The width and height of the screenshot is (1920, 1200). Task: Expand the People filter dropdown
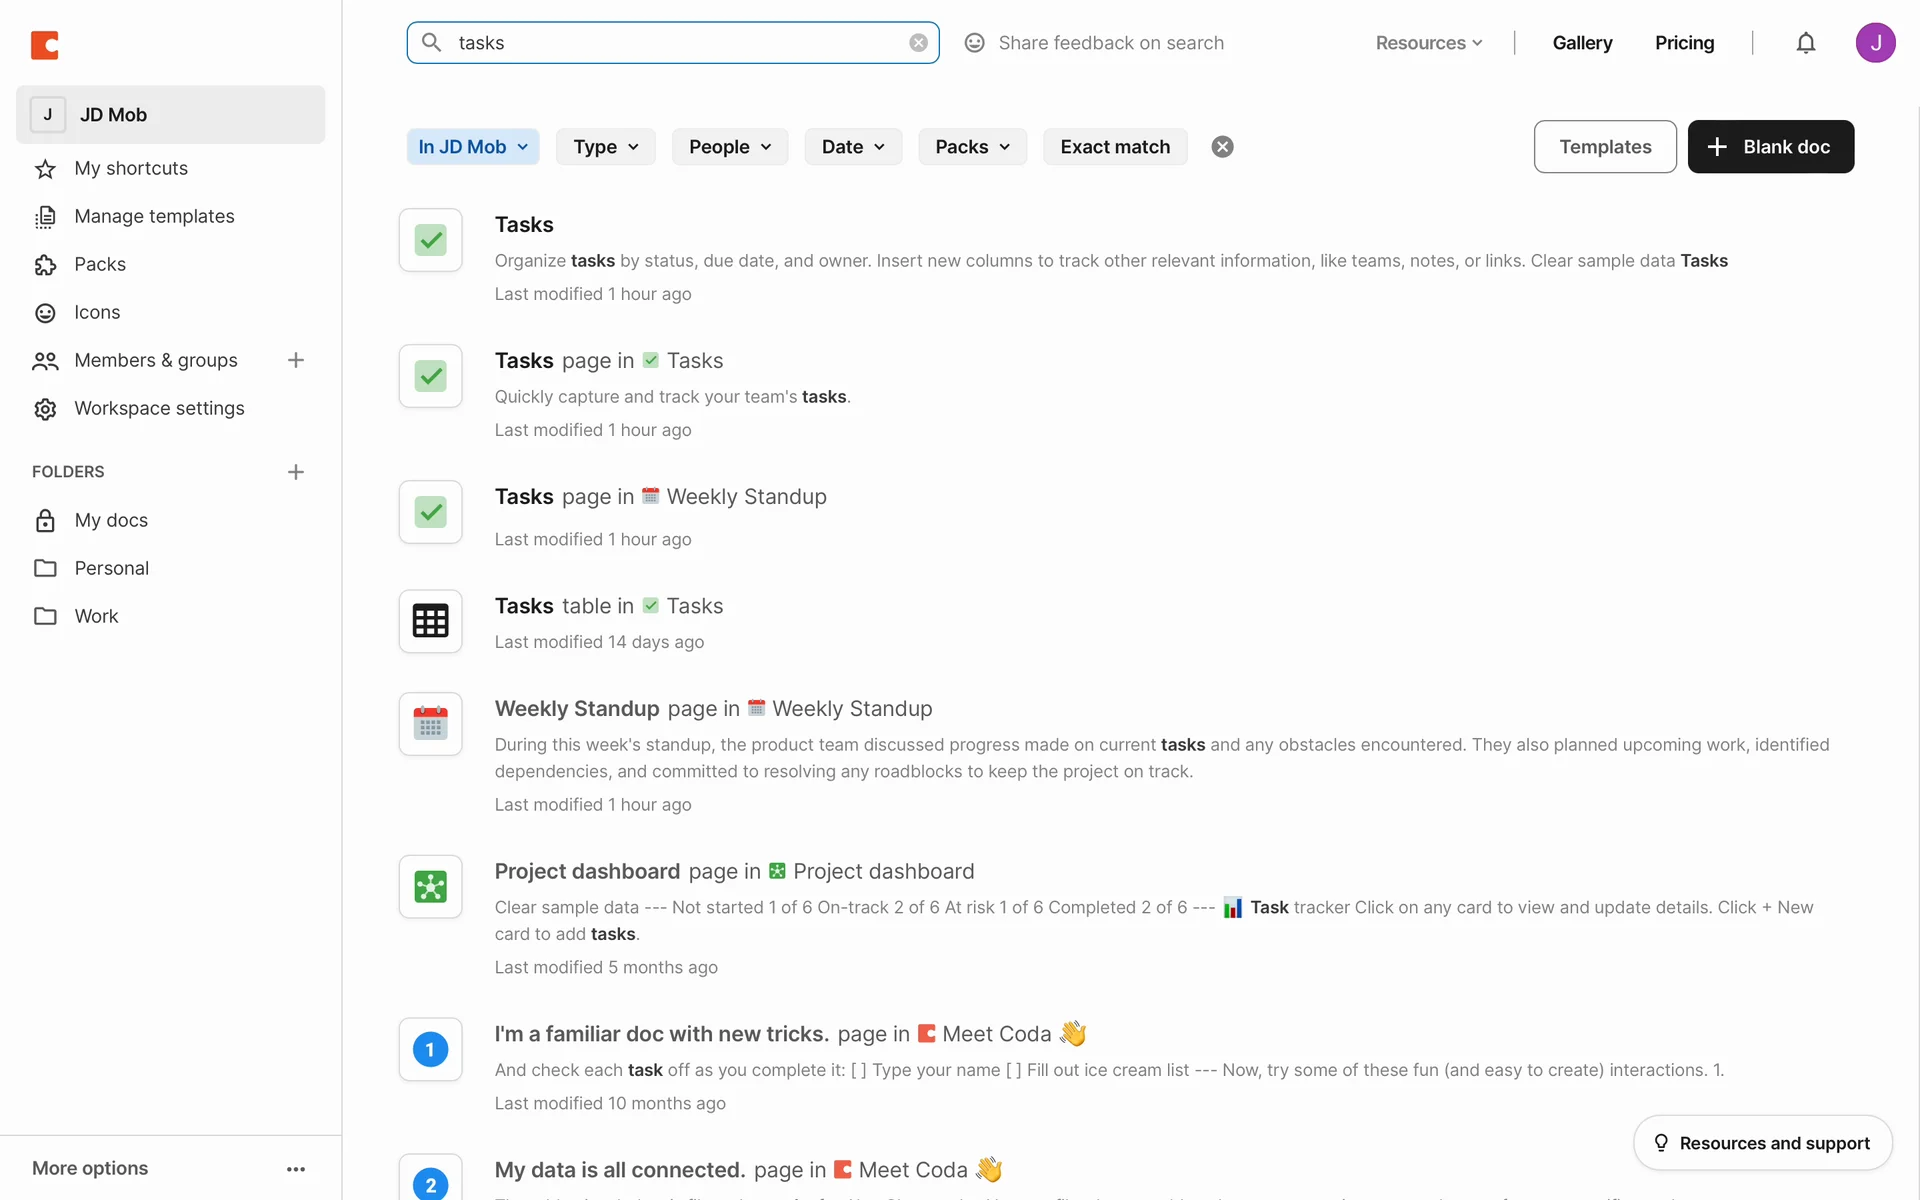pos(729,147)
